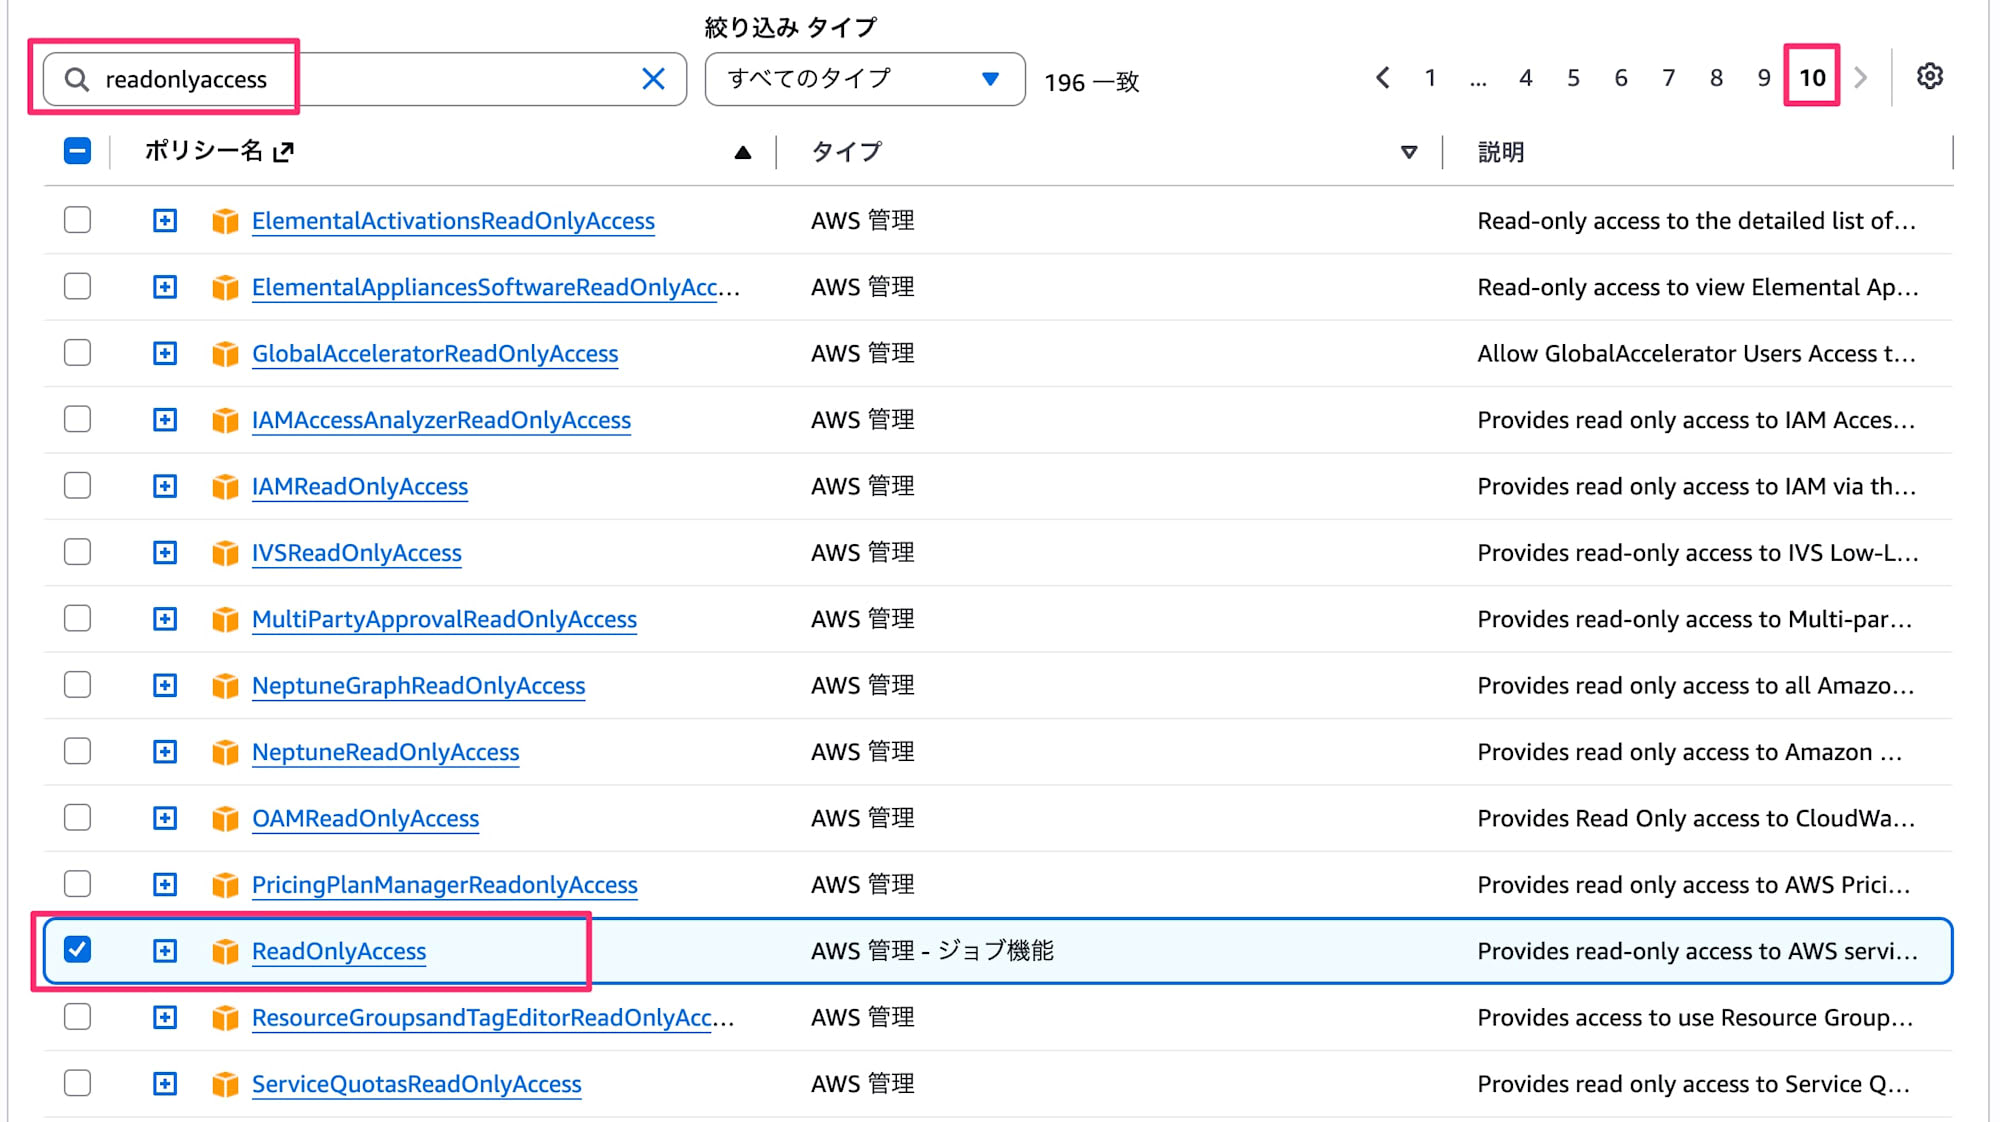Expand PricingPlanManagerReadonlyAccess policy details
This screenshot has width=2000, height=1122.
[x=165, y=885]
